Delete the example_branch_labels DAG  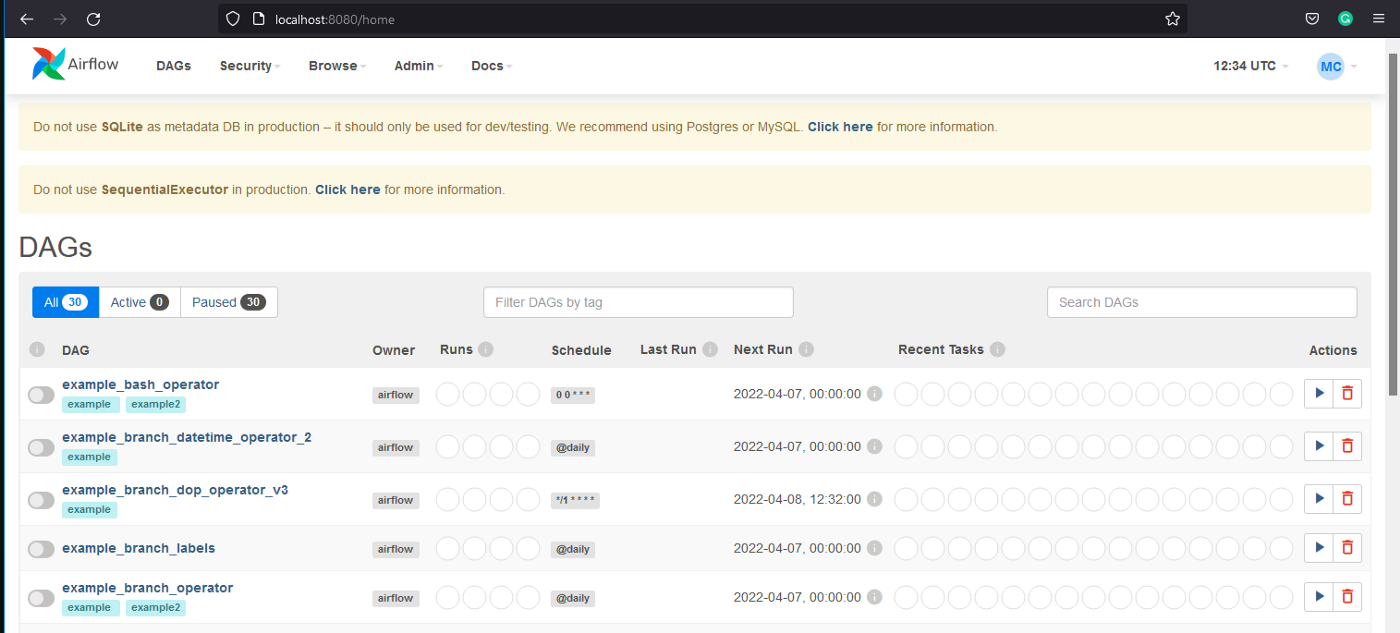pyautogui.click(x=1347, y=547)
